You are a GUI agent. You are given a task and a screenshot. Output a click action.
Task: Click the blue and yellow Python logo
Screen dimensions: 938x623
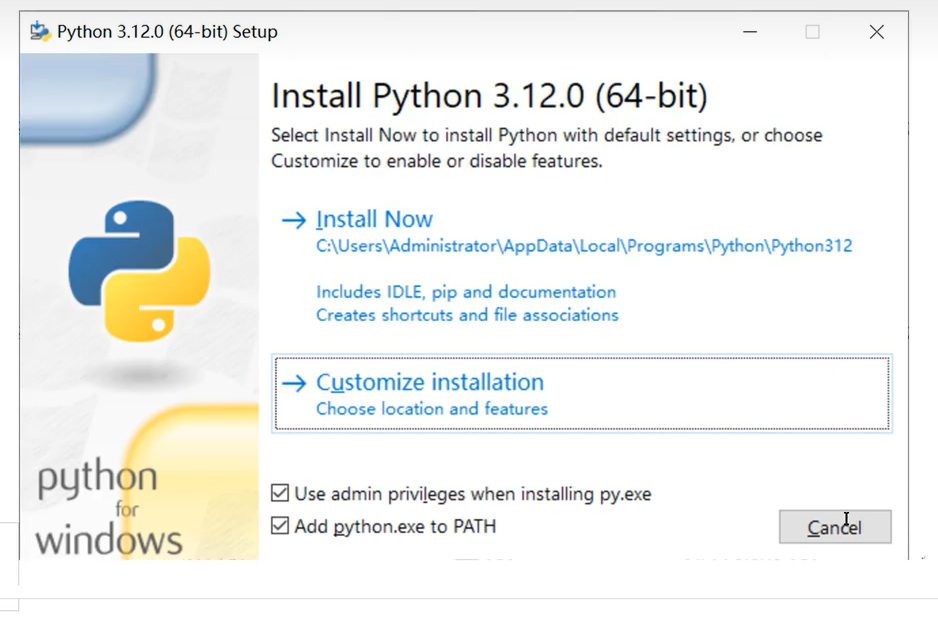point(139,271)
